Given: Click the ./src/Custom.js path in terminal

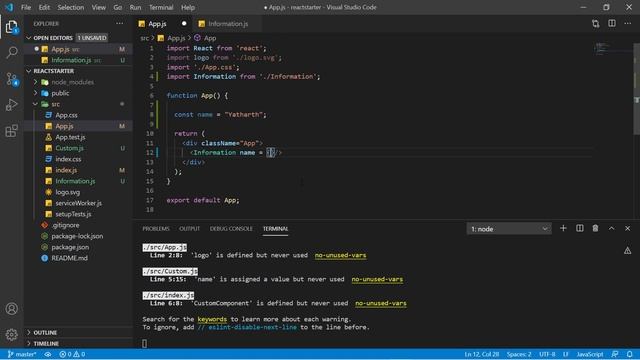Looking at the screenshot, I should coord(170,271).
